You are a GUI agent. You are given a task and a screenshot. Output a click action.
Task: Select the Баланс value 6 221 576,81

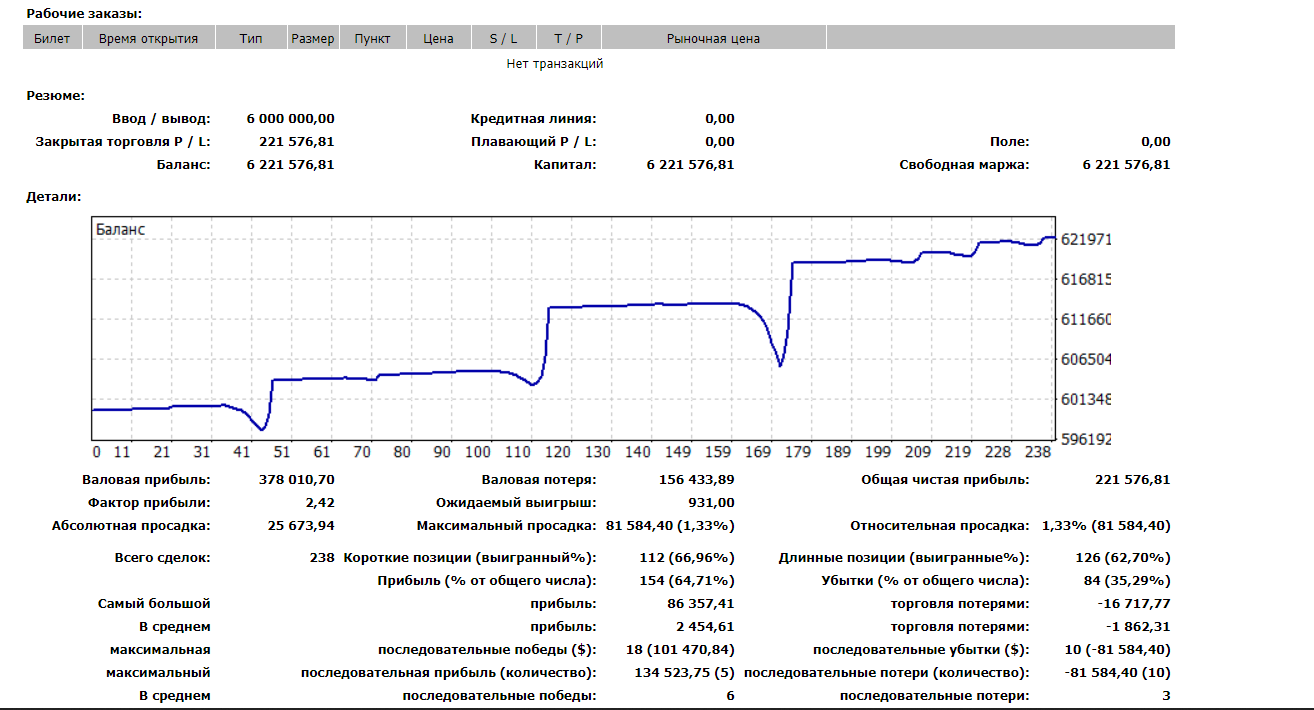click(290, 165)
